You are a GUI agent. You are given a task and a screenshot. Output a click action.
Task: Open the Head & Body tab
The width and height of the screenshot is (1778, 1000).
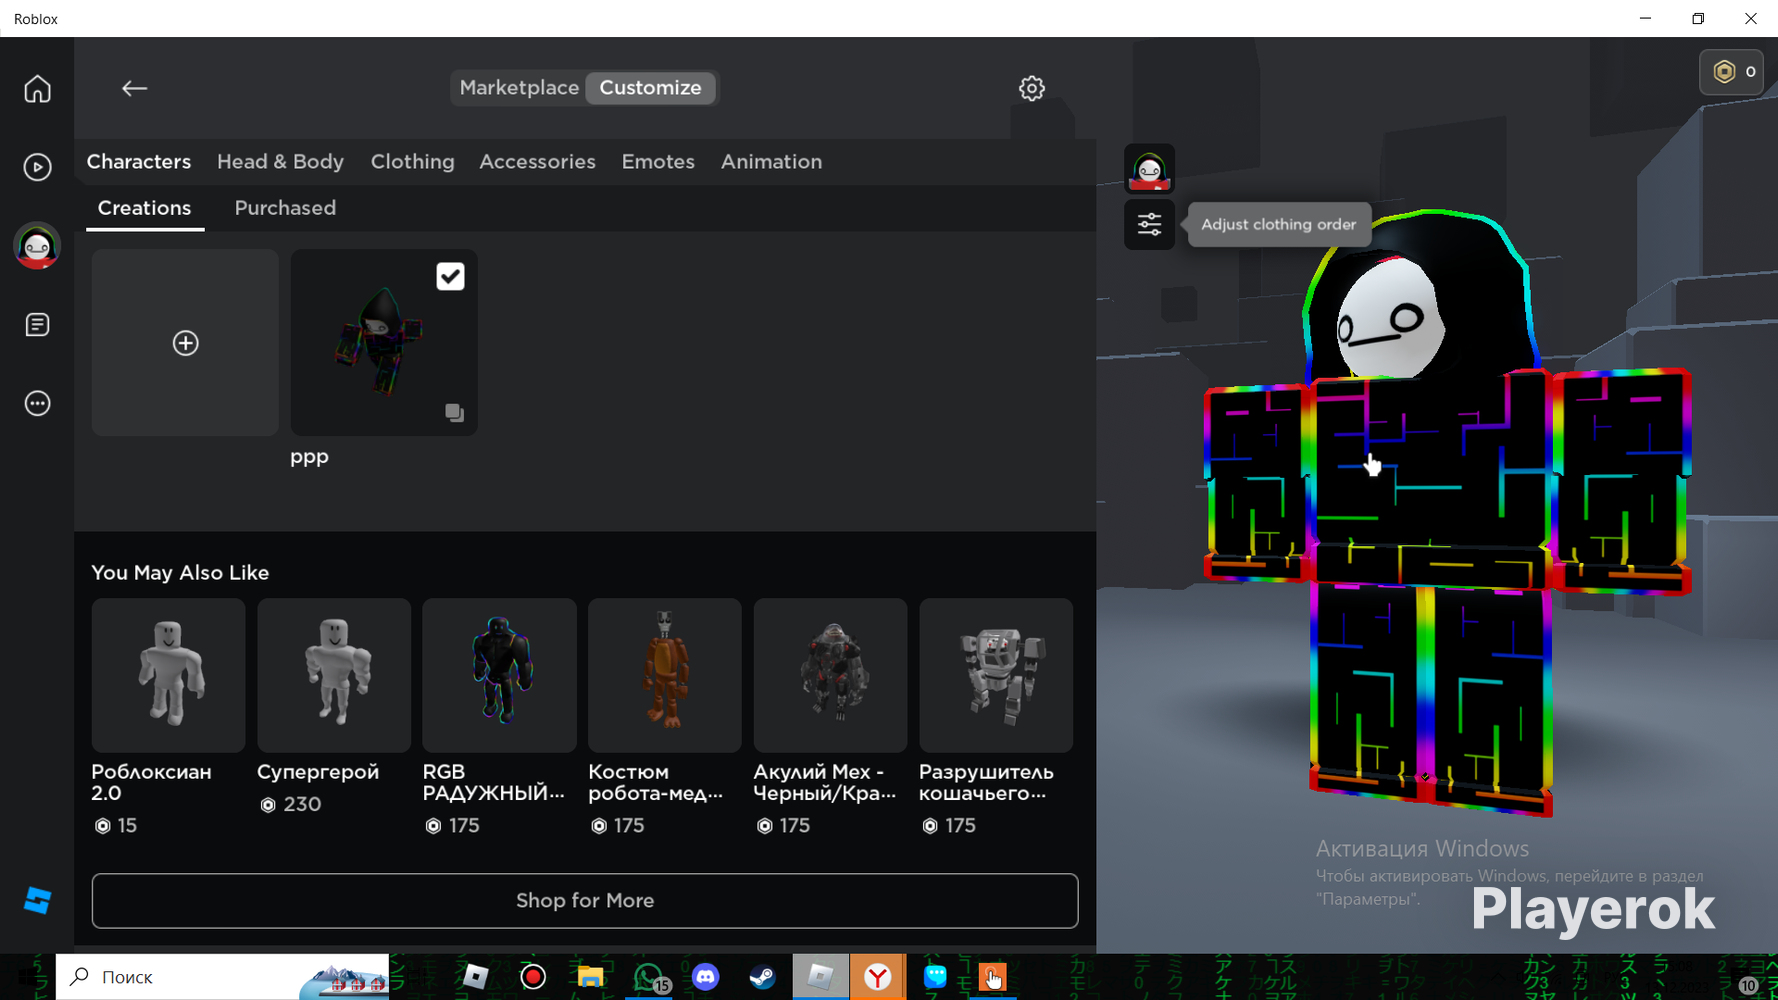tap(280, 162)
